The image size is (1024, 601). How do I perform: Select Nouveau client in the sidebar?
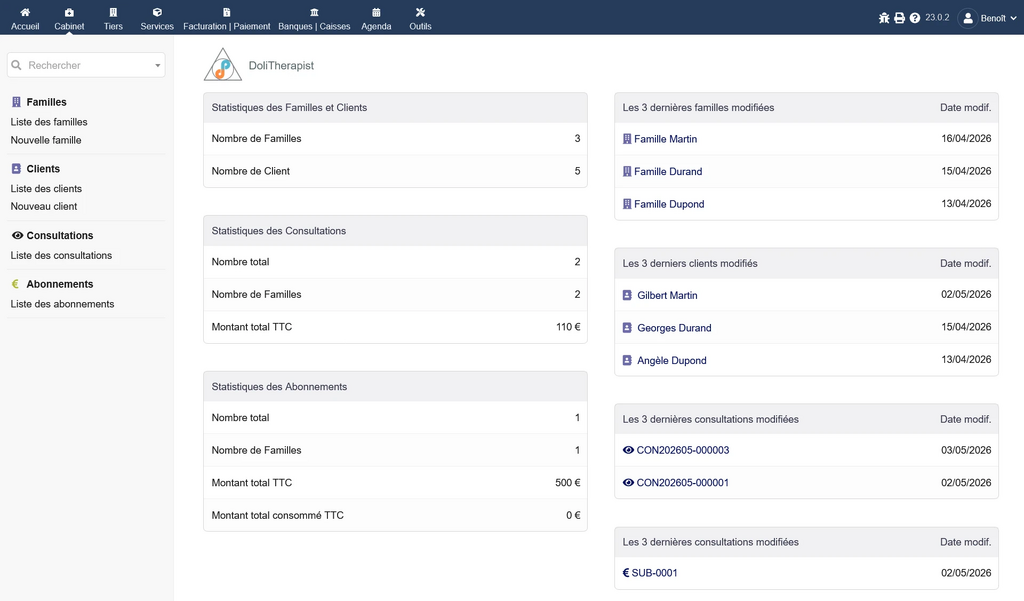(44, 206)
